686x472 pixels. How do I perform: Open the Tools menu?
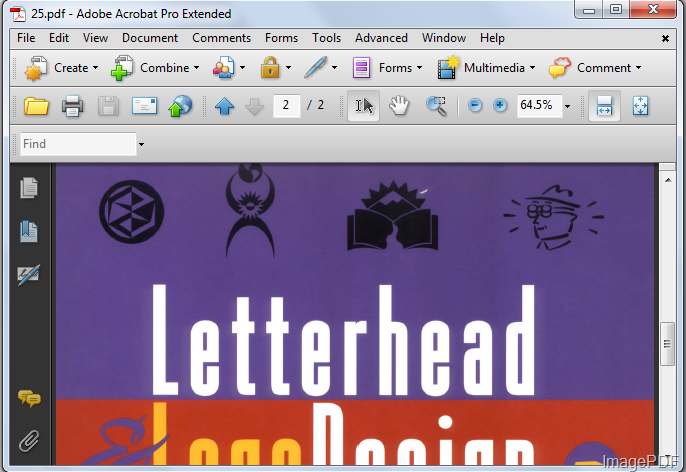click(326, 38)
